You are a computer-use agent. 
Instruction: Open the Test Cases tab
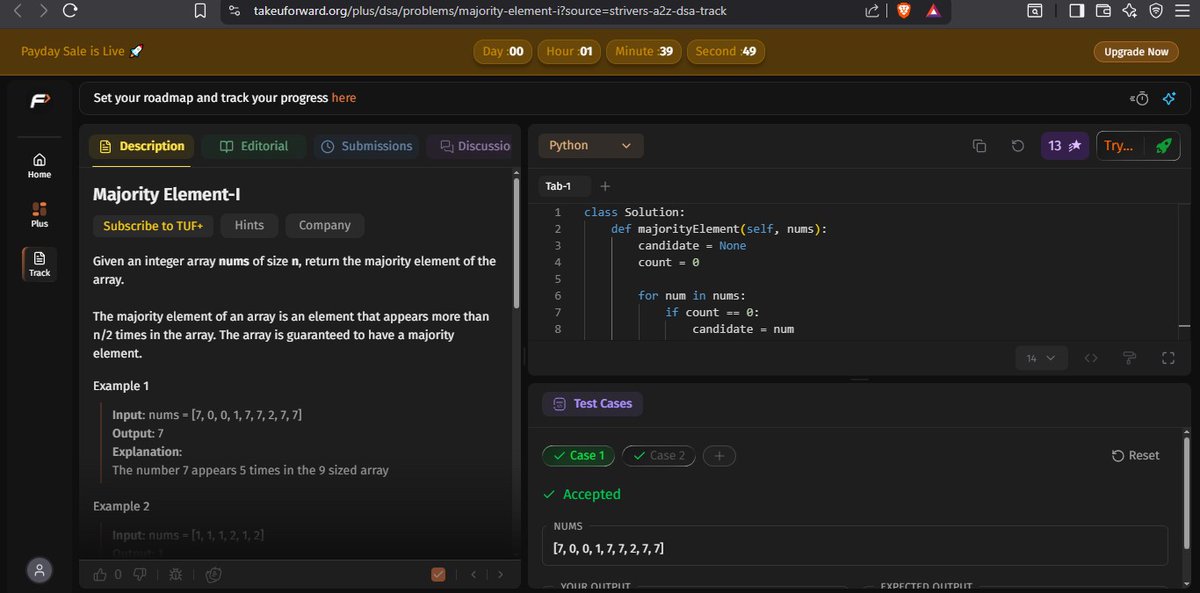point(593,404)
